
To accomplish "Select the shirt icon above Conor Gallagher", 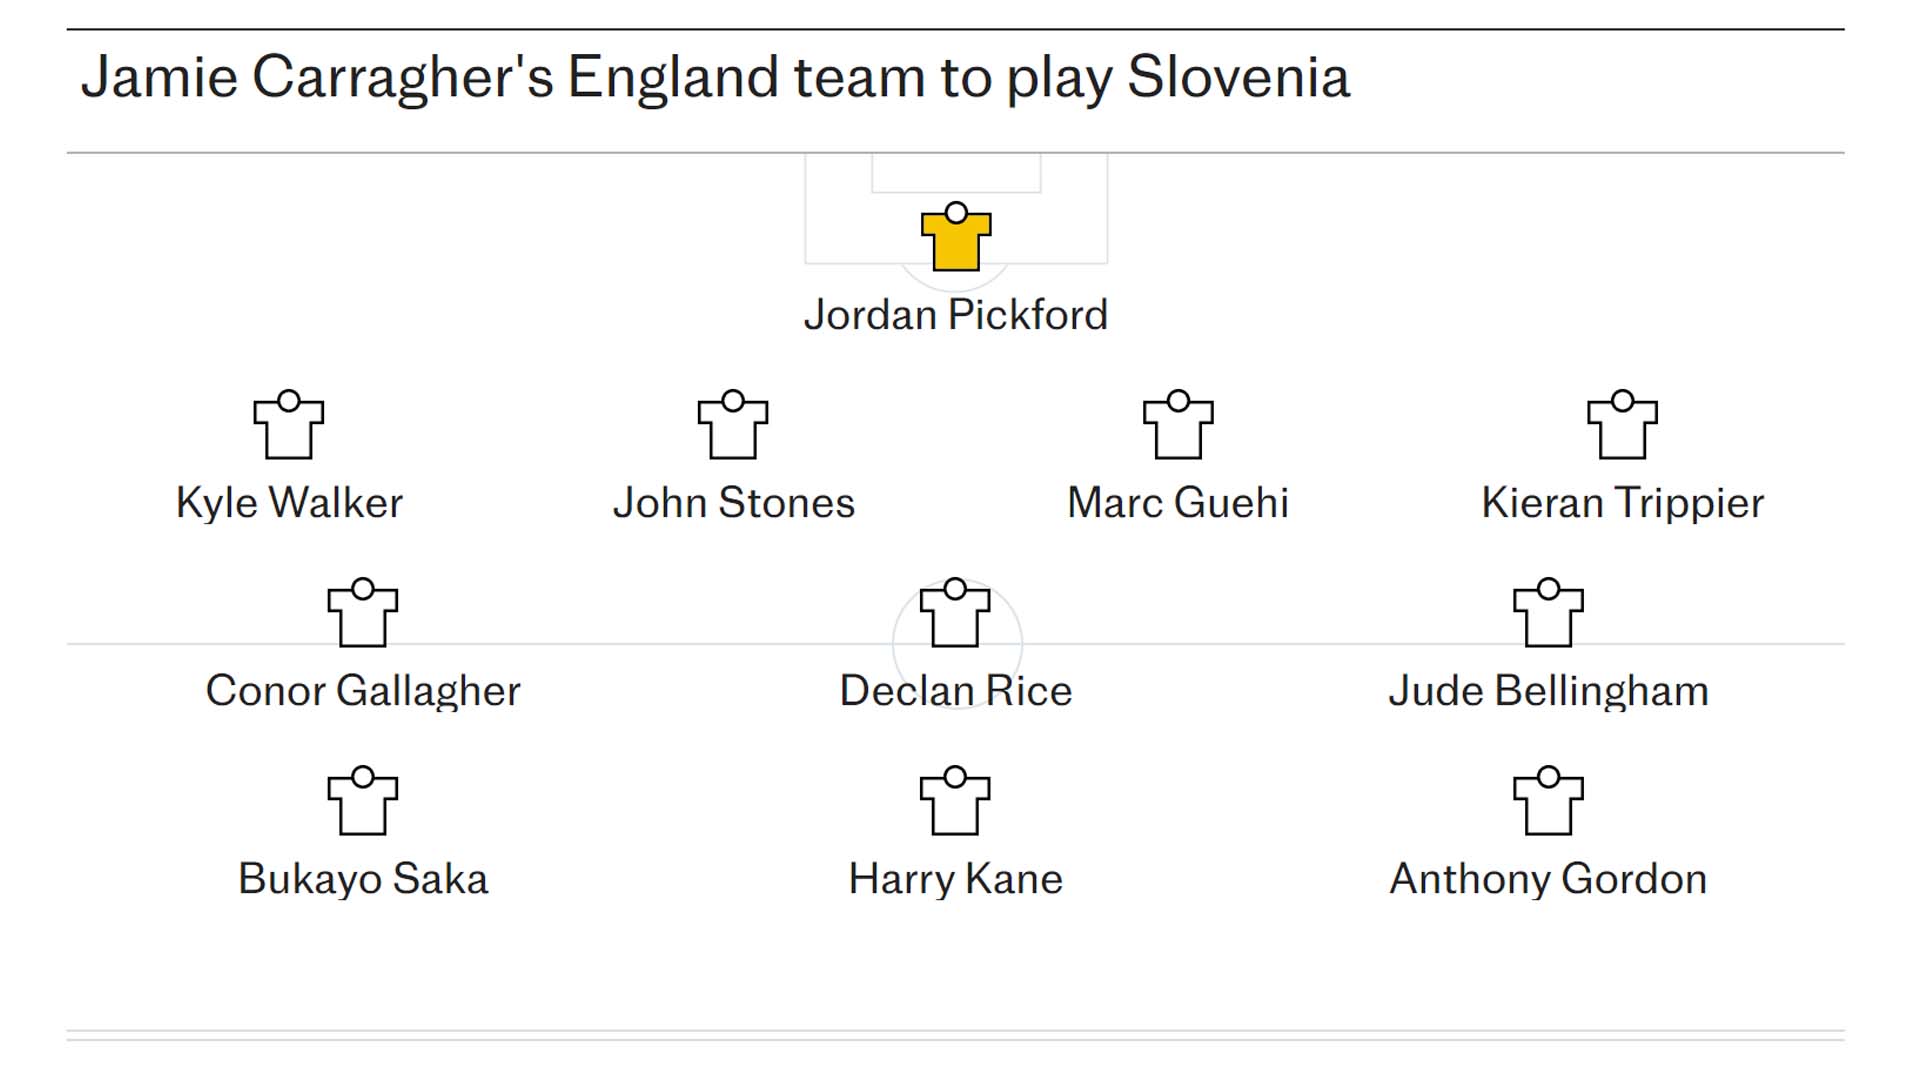I will (x=363, y=613).
